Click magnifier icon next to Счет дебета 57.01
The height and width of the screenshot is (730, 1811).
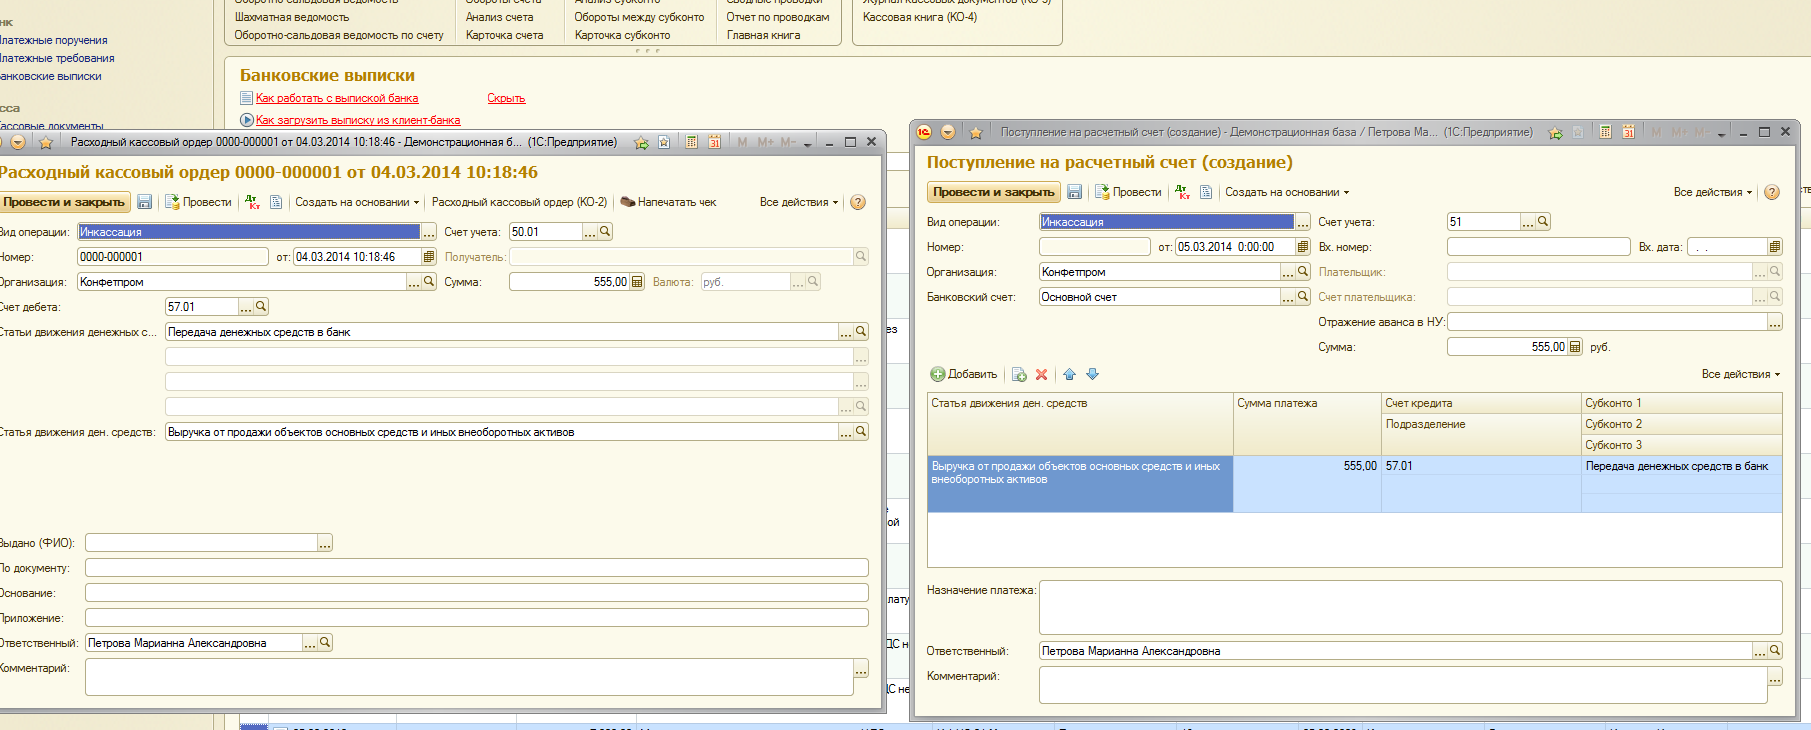click(261, 307)
